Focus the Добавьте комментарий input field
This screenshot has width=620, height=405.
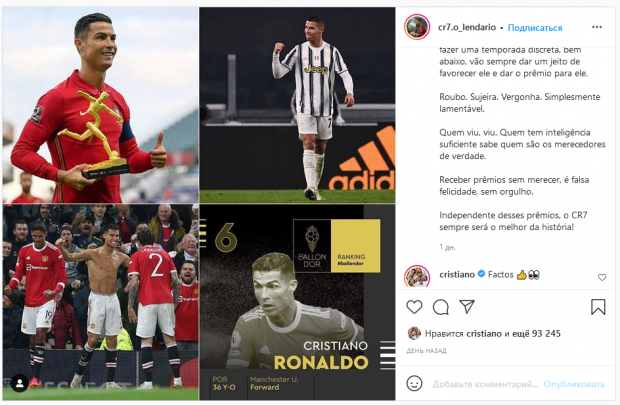coord(485,384)
